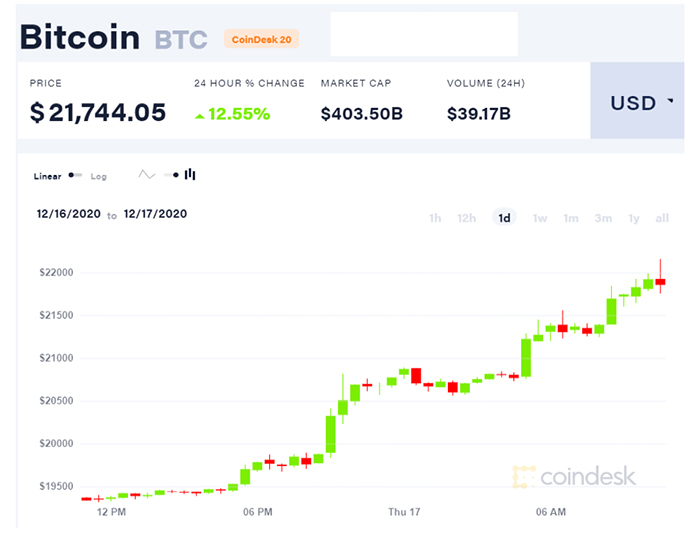The width and height of the screenshot is (700, 535).
Task: Click the CoinDesk 20 badge
Action: tap(262, 40)
